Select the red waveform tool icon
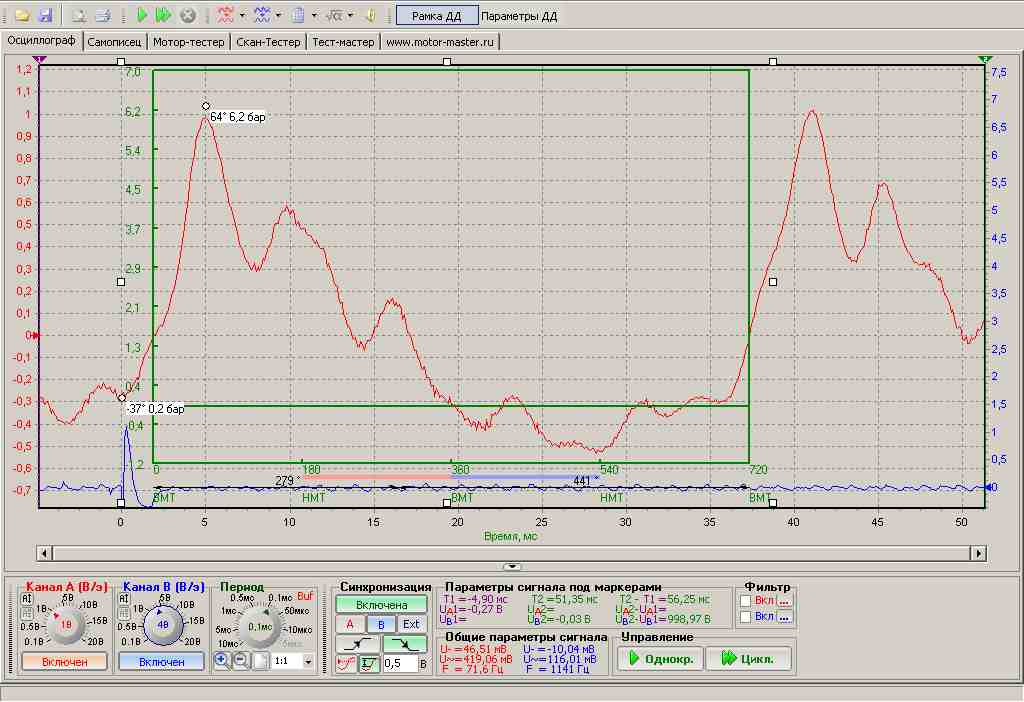The height and width of the screenshot is (702, 1024). click(x=226, y=15)
